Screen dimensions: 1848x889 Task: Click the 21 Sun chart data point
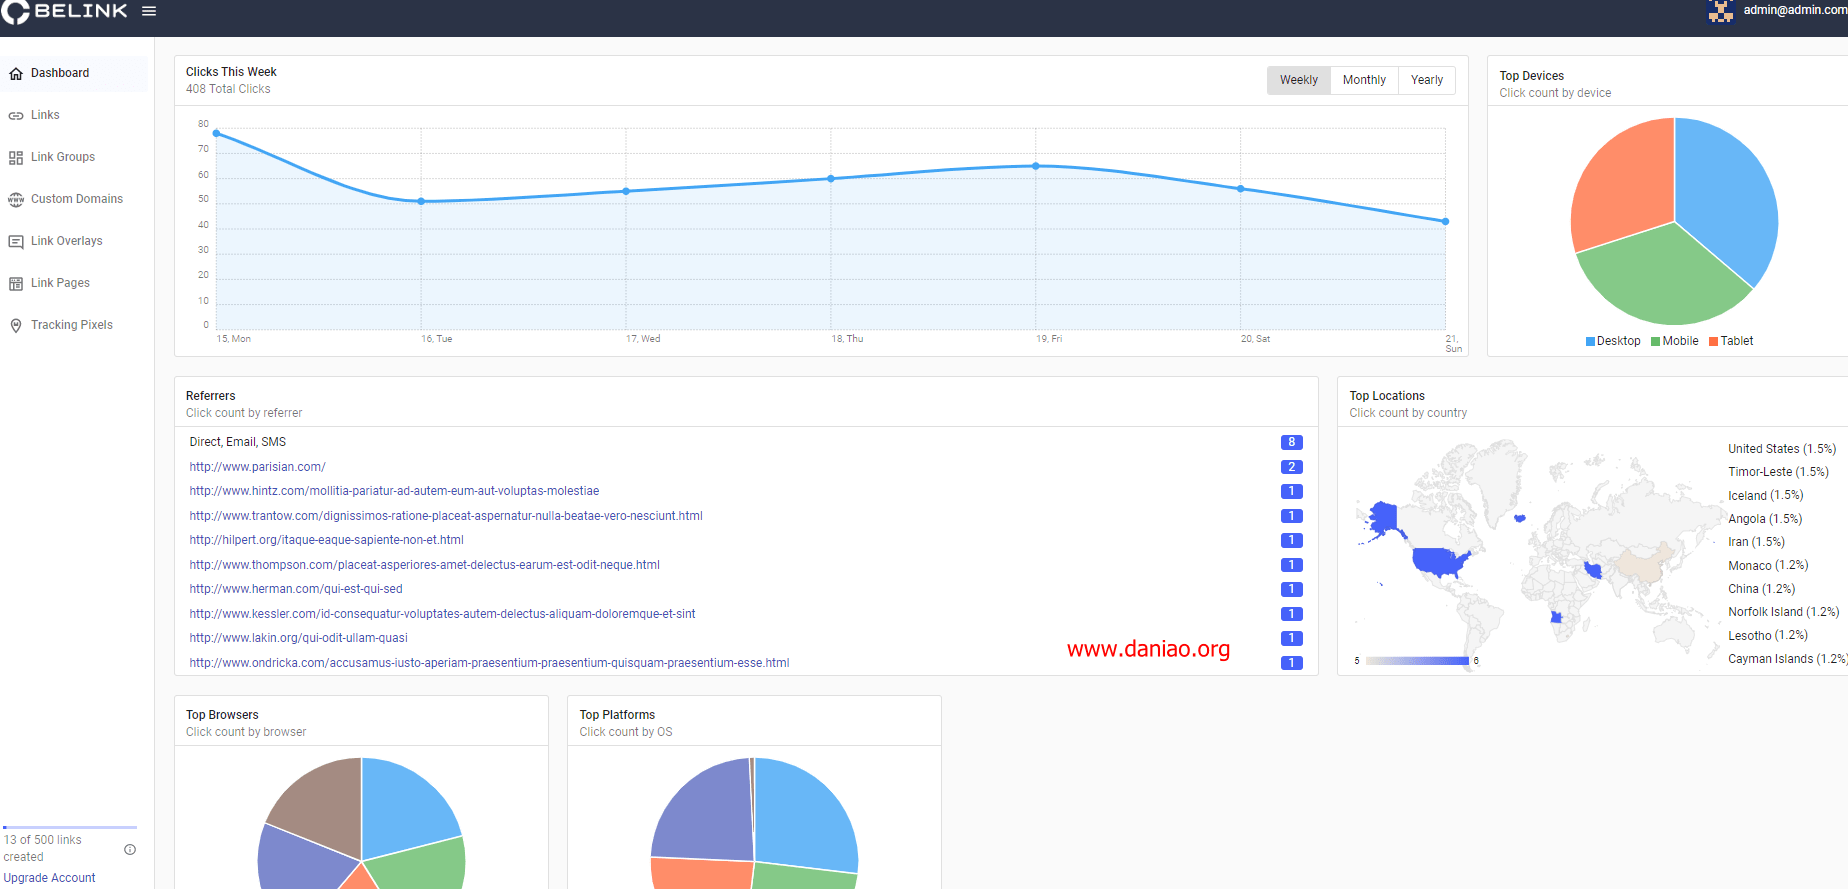click(x=1445, y=221)
